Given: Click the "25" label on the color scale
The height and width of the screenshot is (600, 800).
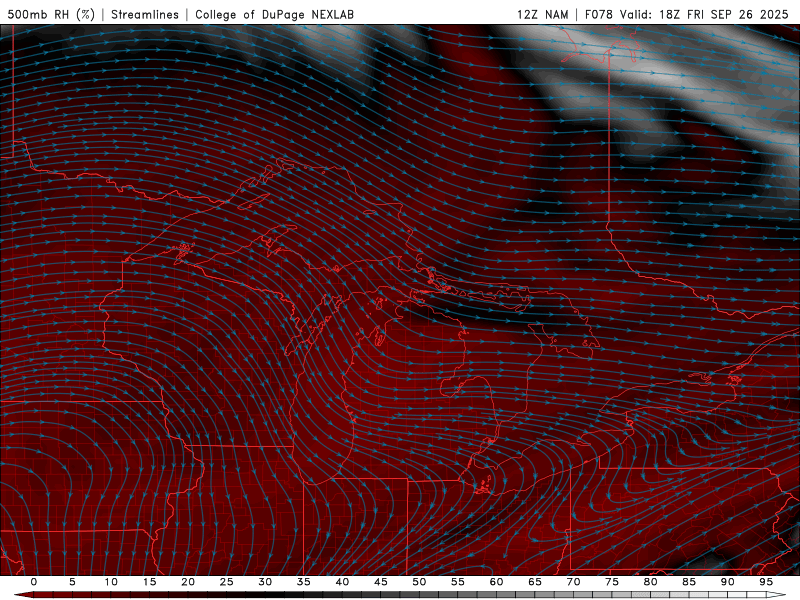Looking at the screenshot, I should [227, 582].
